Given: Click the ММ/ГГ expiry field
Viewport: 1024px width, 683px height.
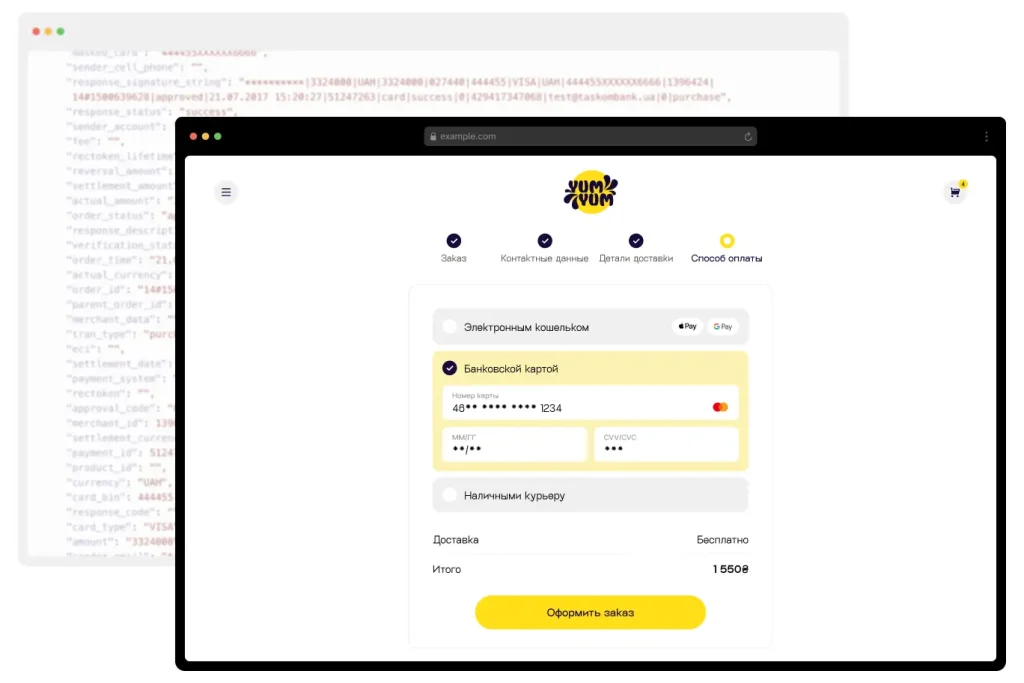Looking at the screenshot, I should pyautogui.click(x=515, y=444).
